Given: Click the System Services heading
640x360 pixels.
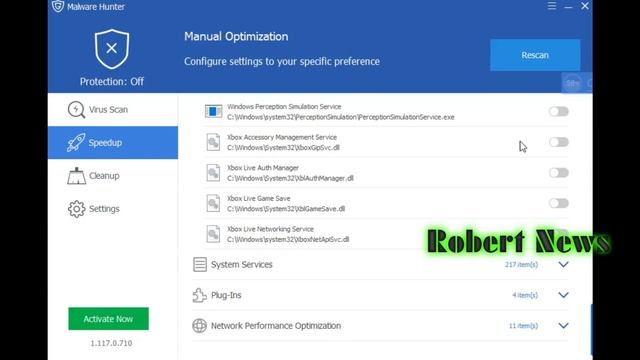Looking at the screenshot, I should coord(242,264).
